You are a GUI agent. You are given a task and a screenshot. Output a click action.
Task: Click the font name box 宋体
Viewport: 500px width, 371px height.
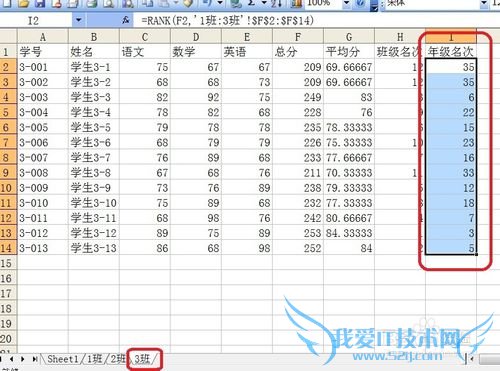(433, 3)
